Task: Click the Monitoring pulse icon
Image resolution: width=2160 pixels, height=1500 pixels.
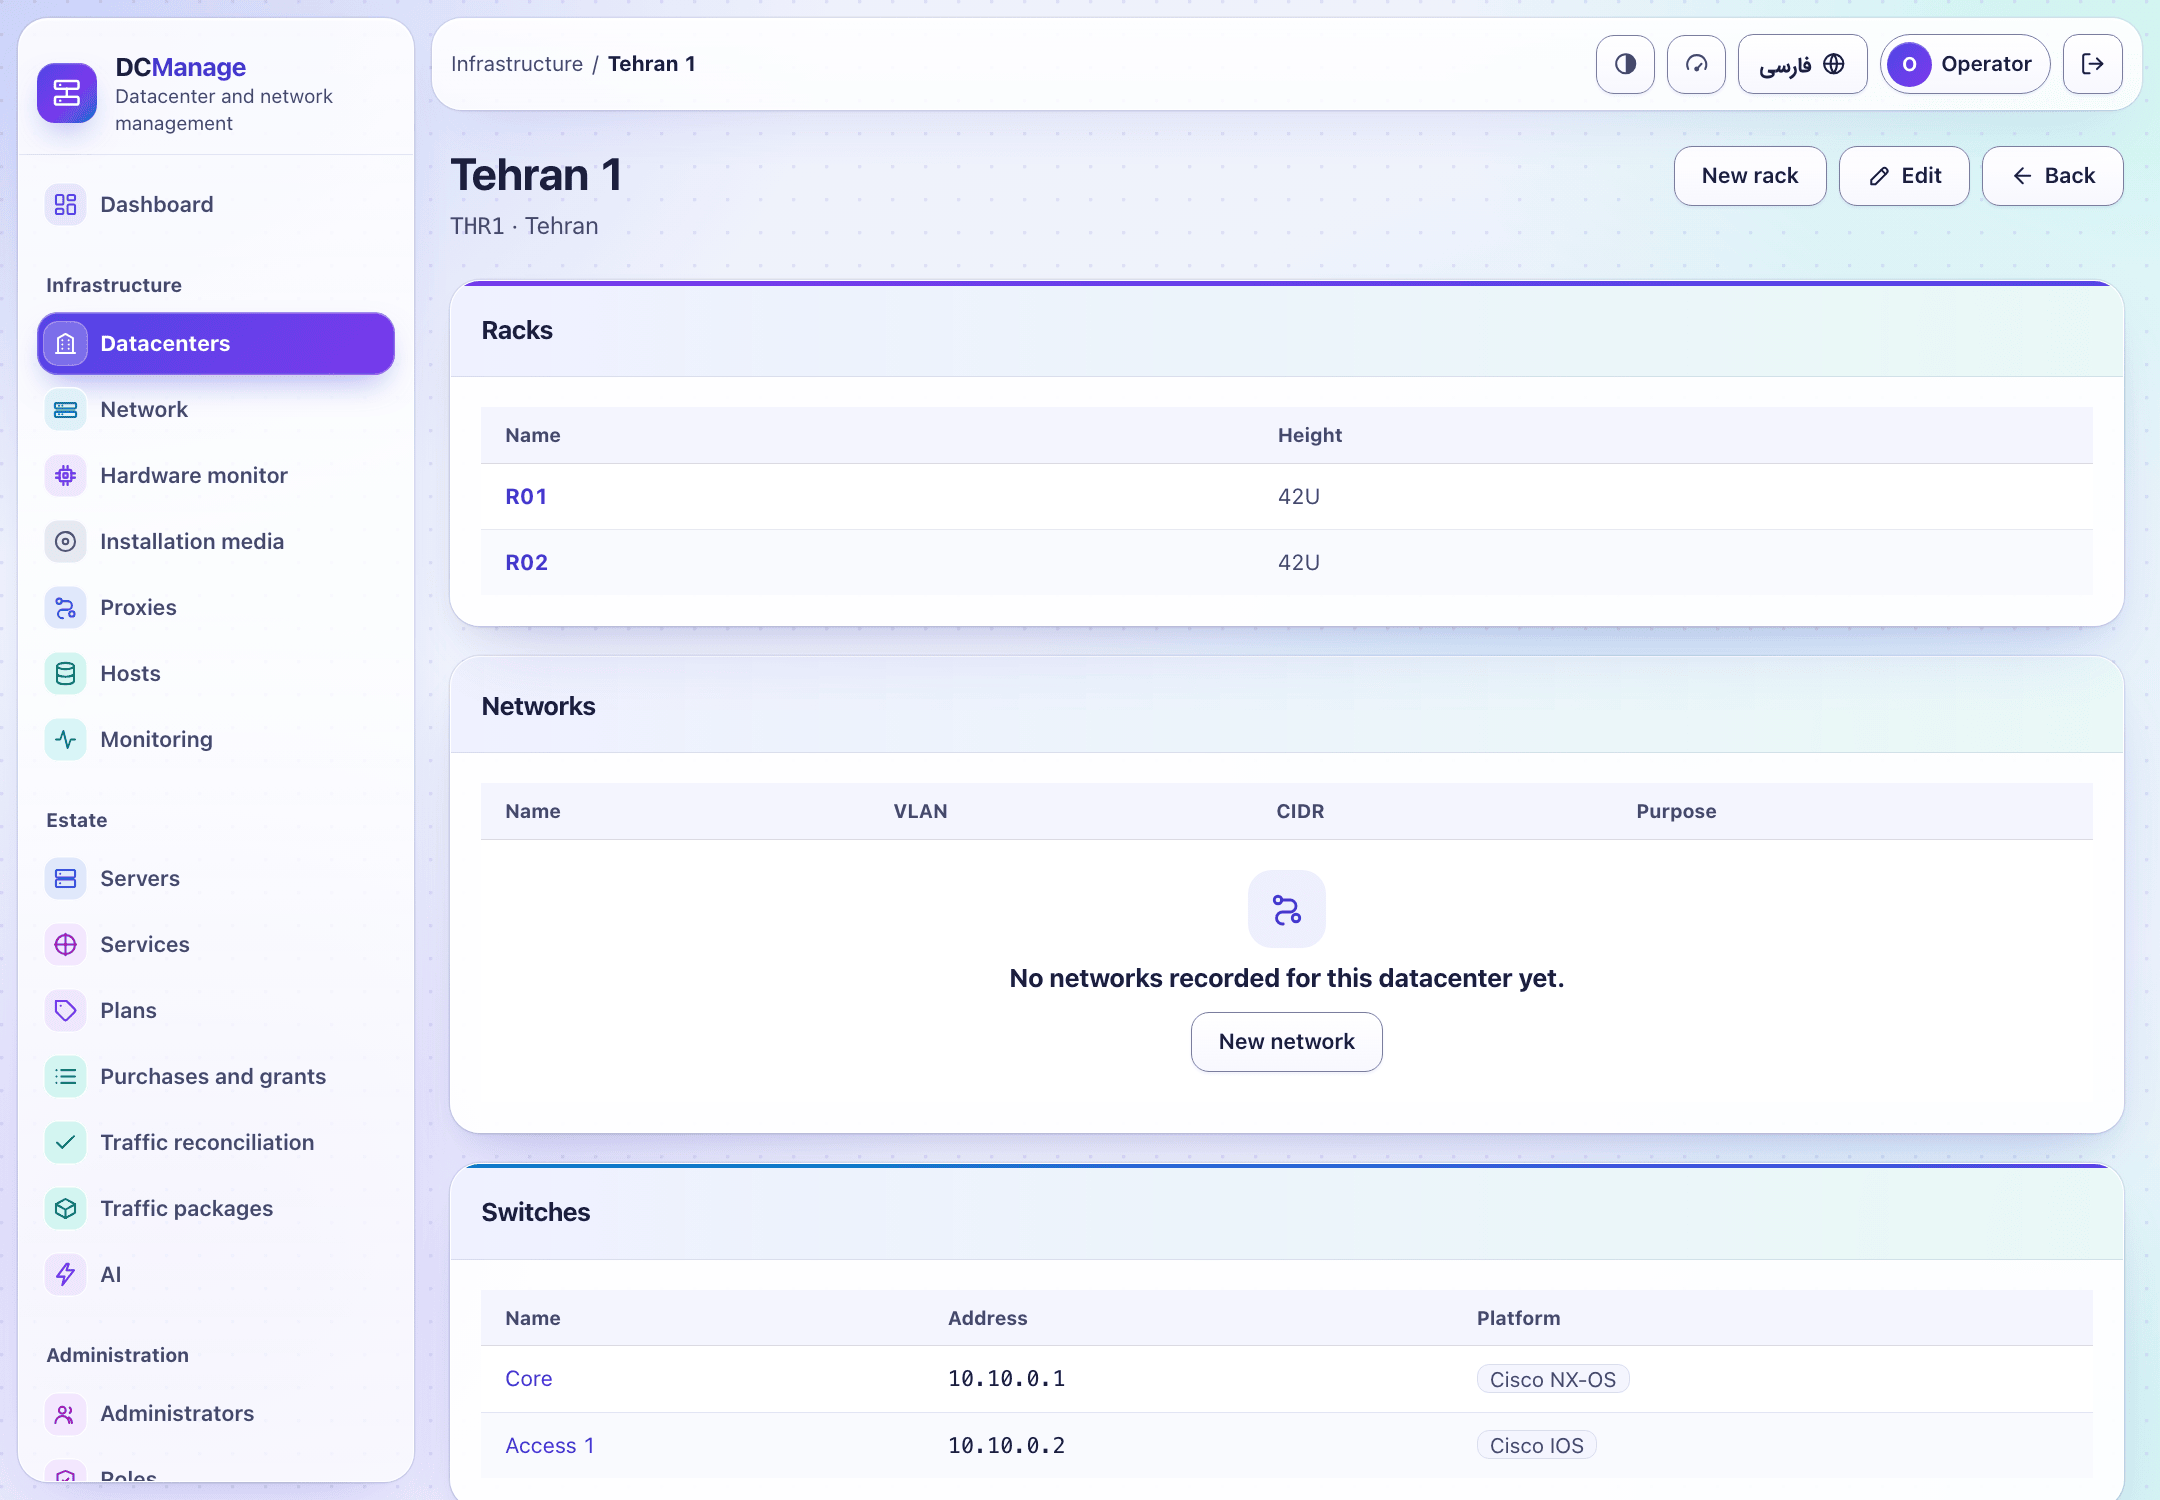Action: [66, 739]
